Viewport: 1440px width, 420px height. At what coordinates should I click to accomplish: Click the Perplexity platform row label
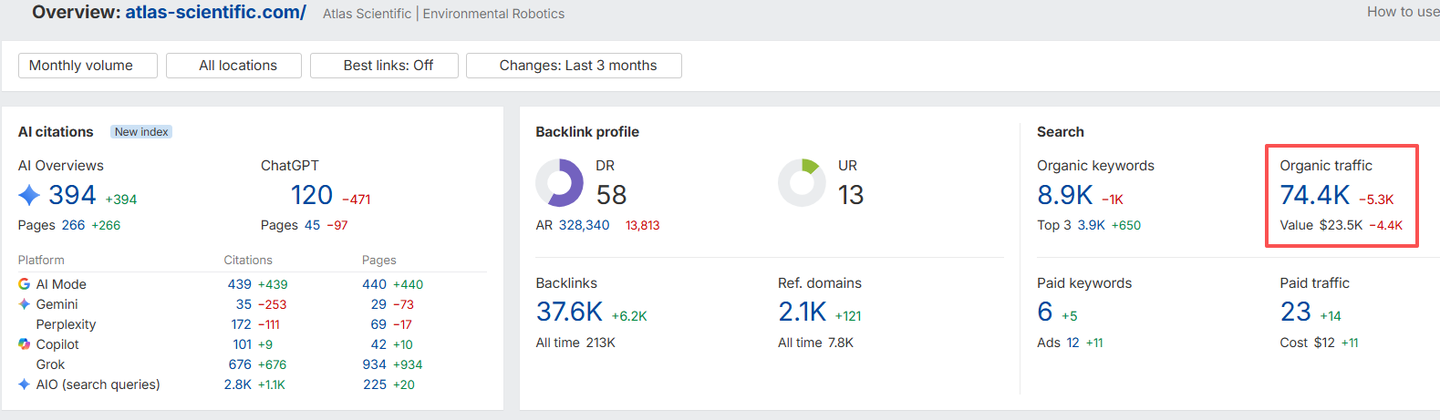click(66, 324)
